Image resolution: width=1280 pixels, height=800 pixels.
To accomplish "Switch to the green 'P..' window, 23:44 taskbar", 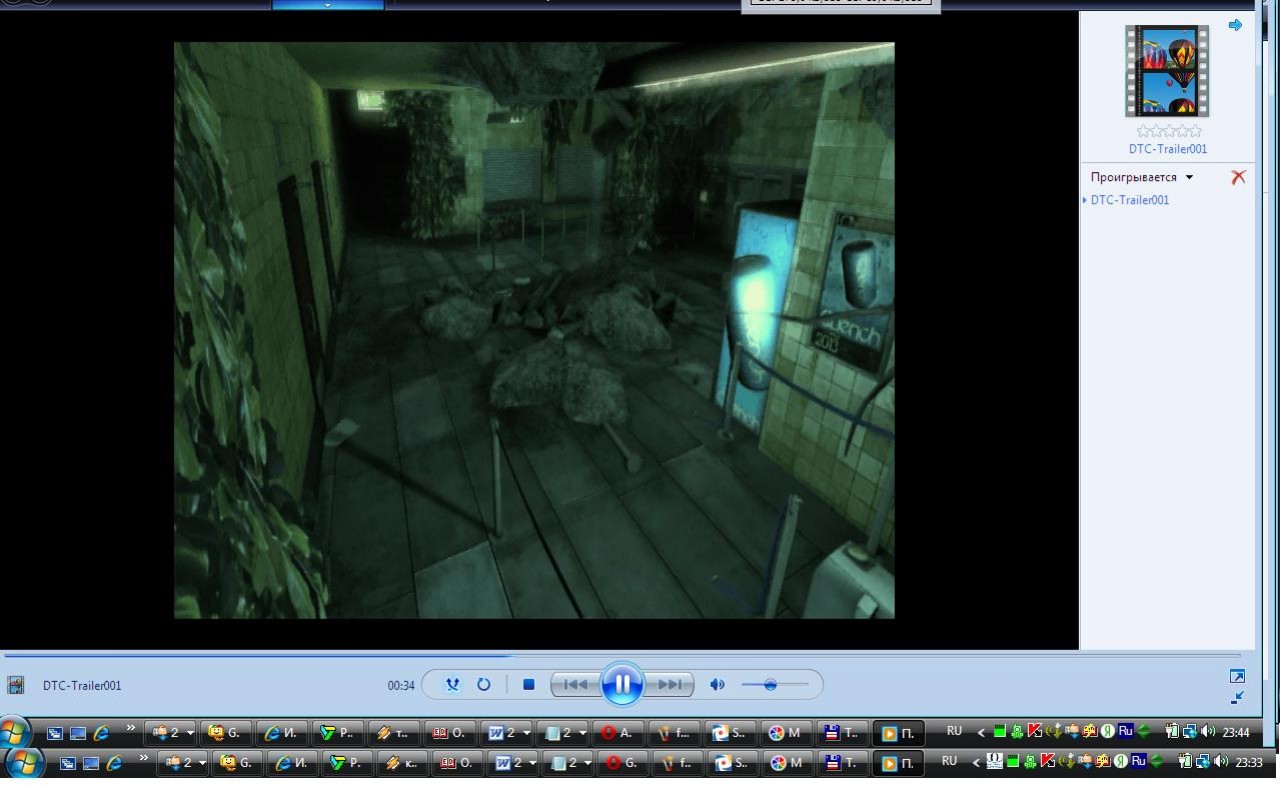I will click(x=339, y=733).
